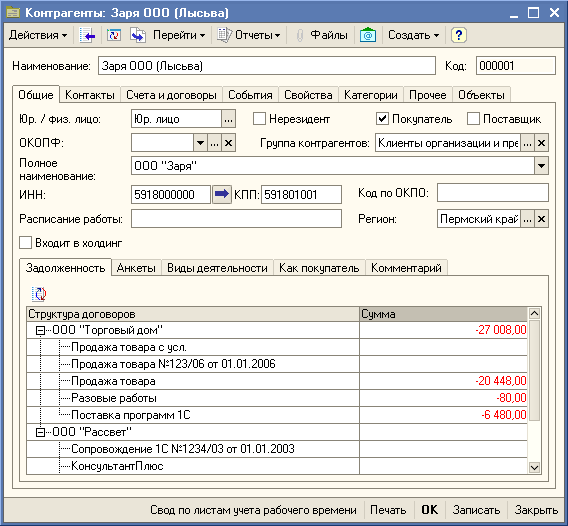Click the Файлы toolbar button label

[329, 35]
